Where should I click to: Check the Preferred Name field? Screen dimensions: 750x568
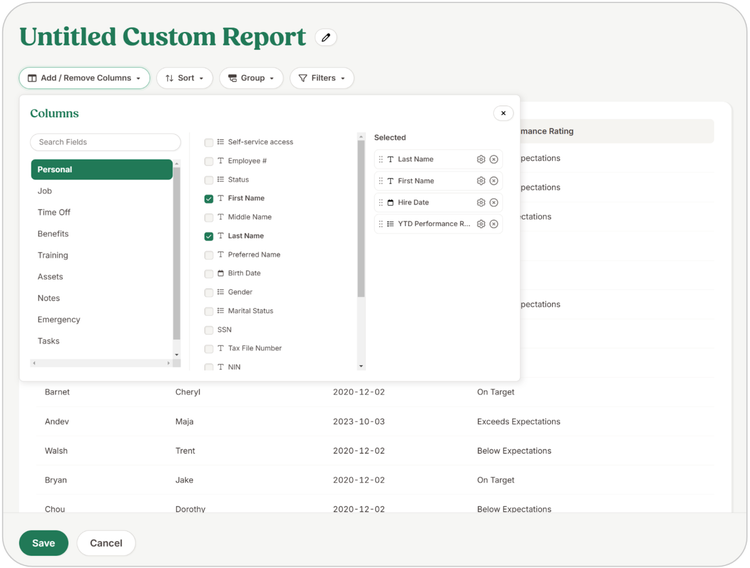tap(209, 255)
